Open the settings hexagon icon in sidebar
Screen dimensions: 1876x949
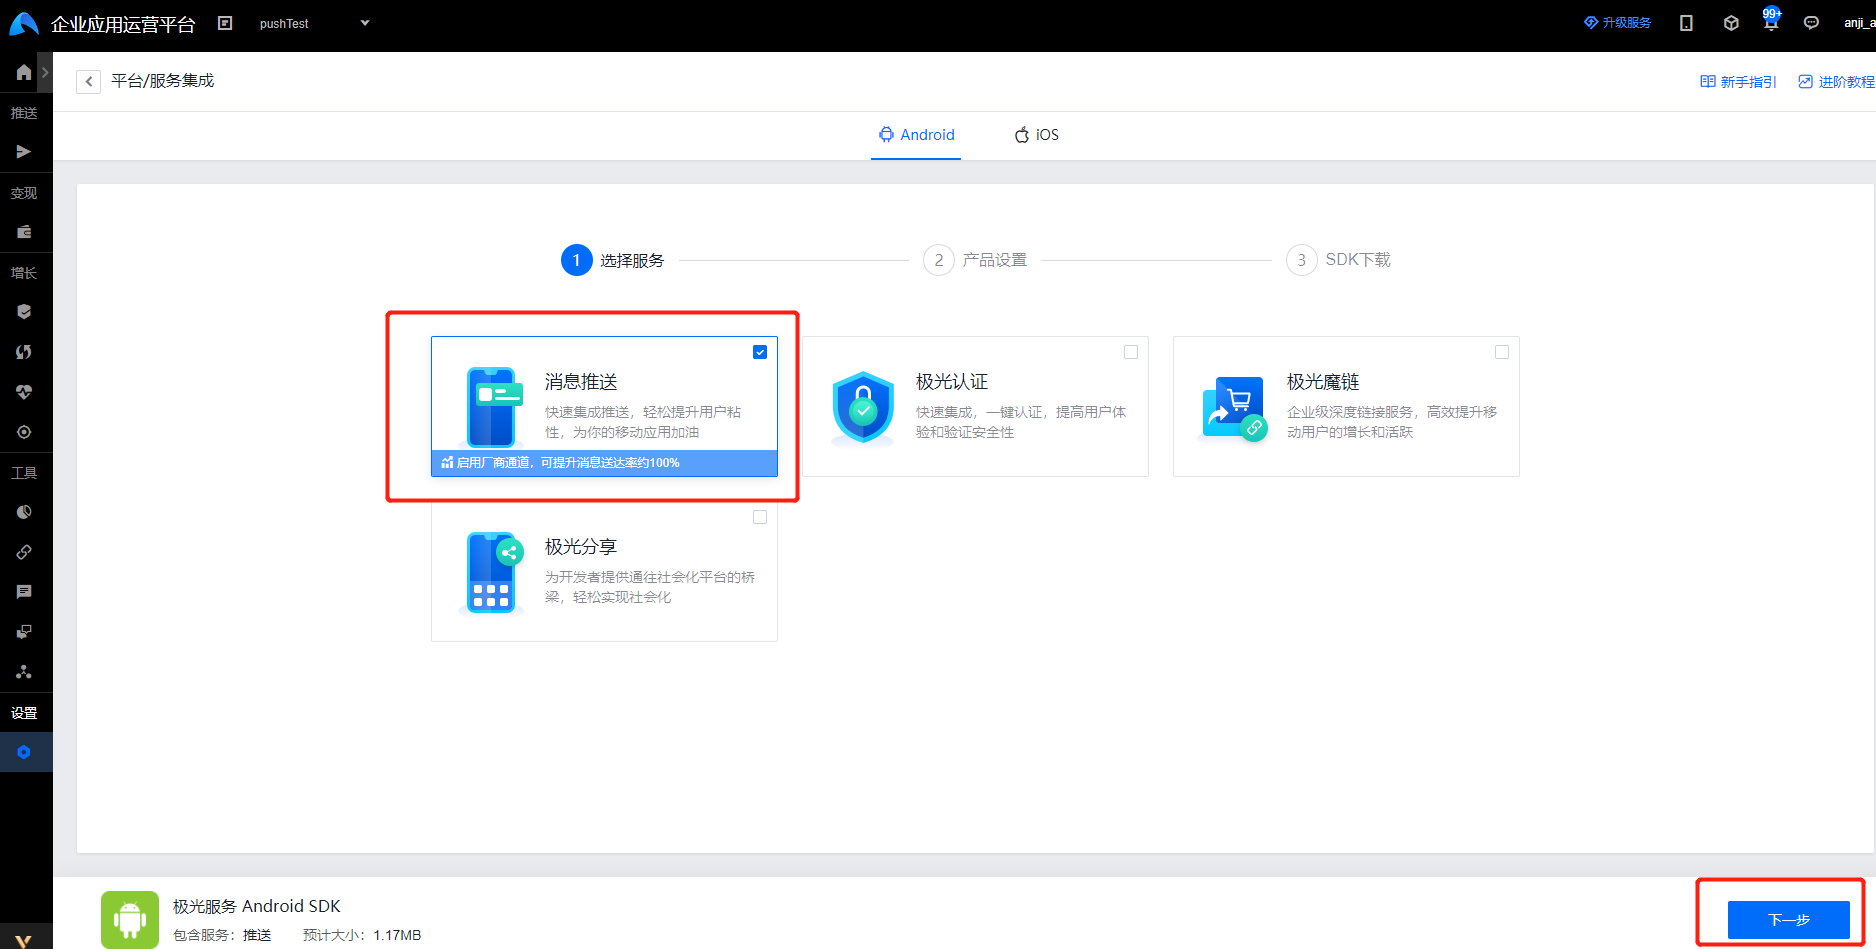click(x=24, y=752)
